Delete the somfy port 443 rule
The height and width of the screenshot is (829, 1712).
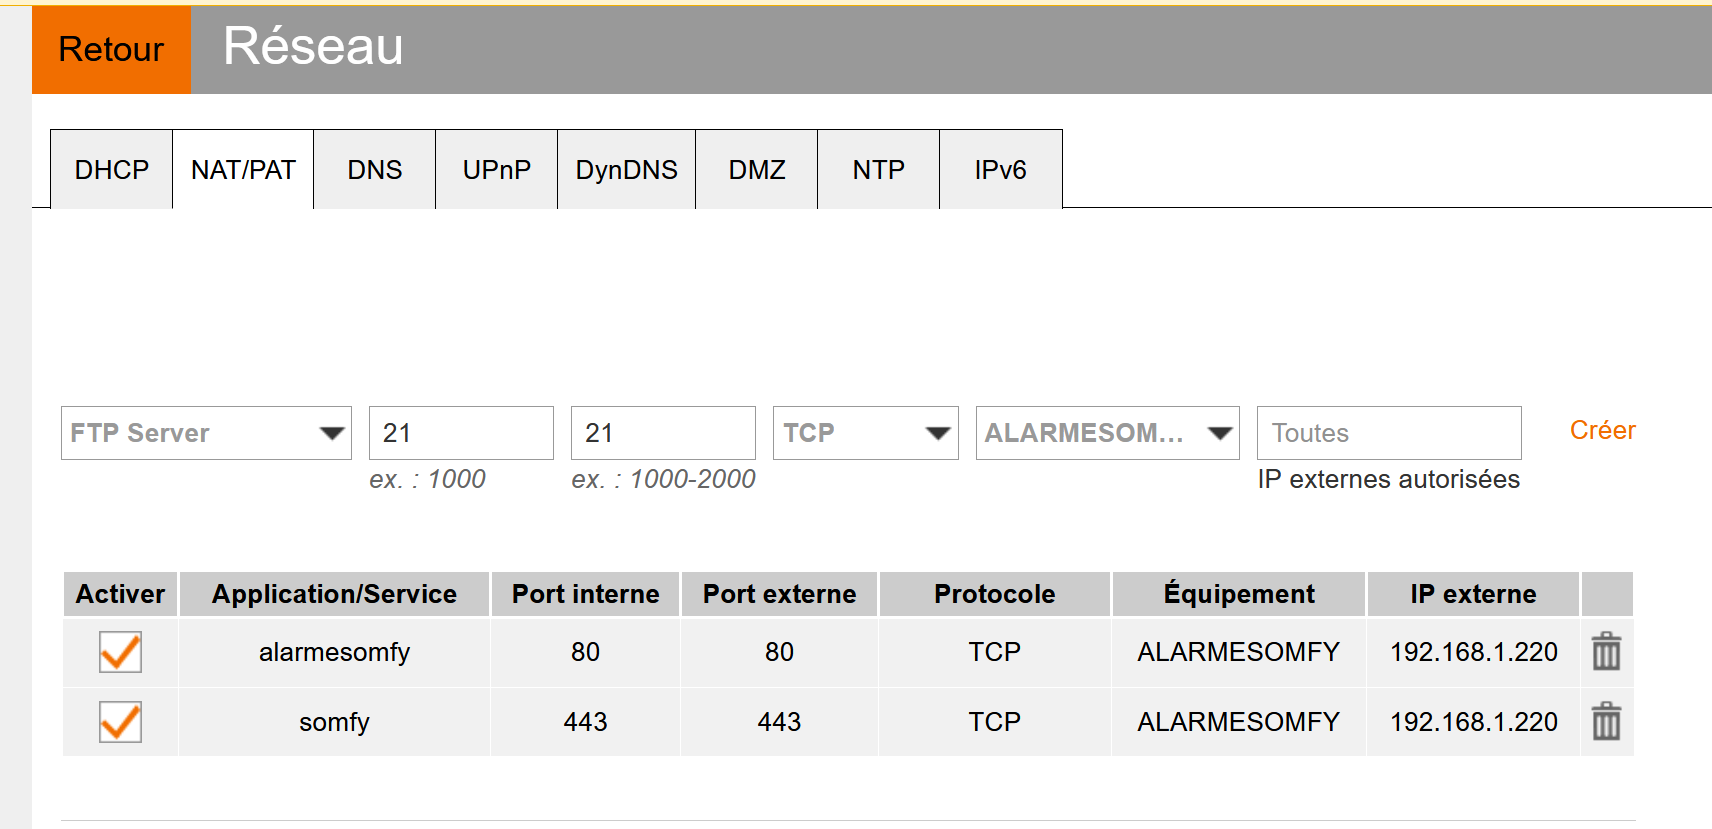pyautogui.click(x=1606, y=721)
